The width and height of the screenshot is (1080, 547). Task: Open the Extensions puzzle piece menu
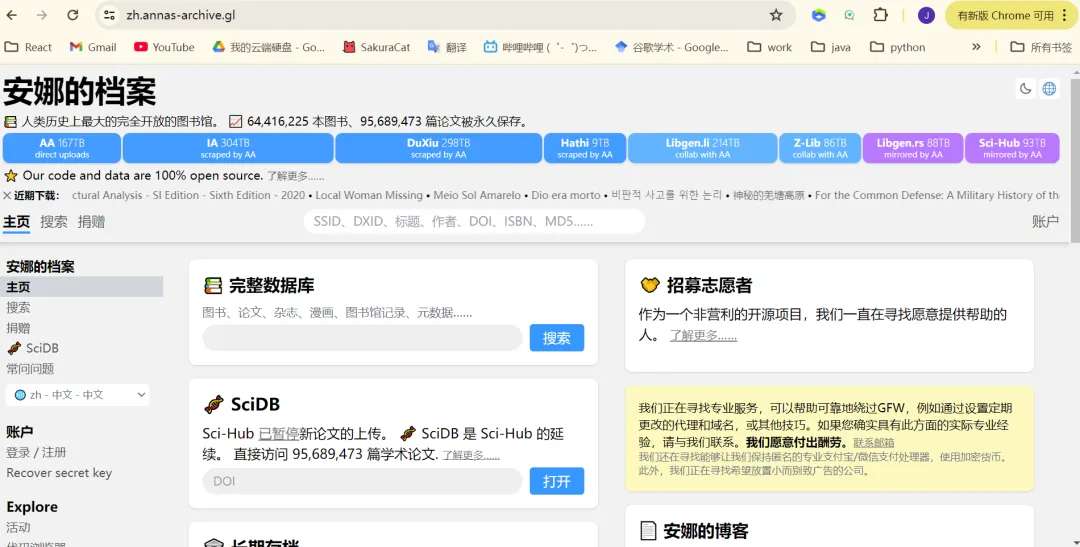pos(880,15)
